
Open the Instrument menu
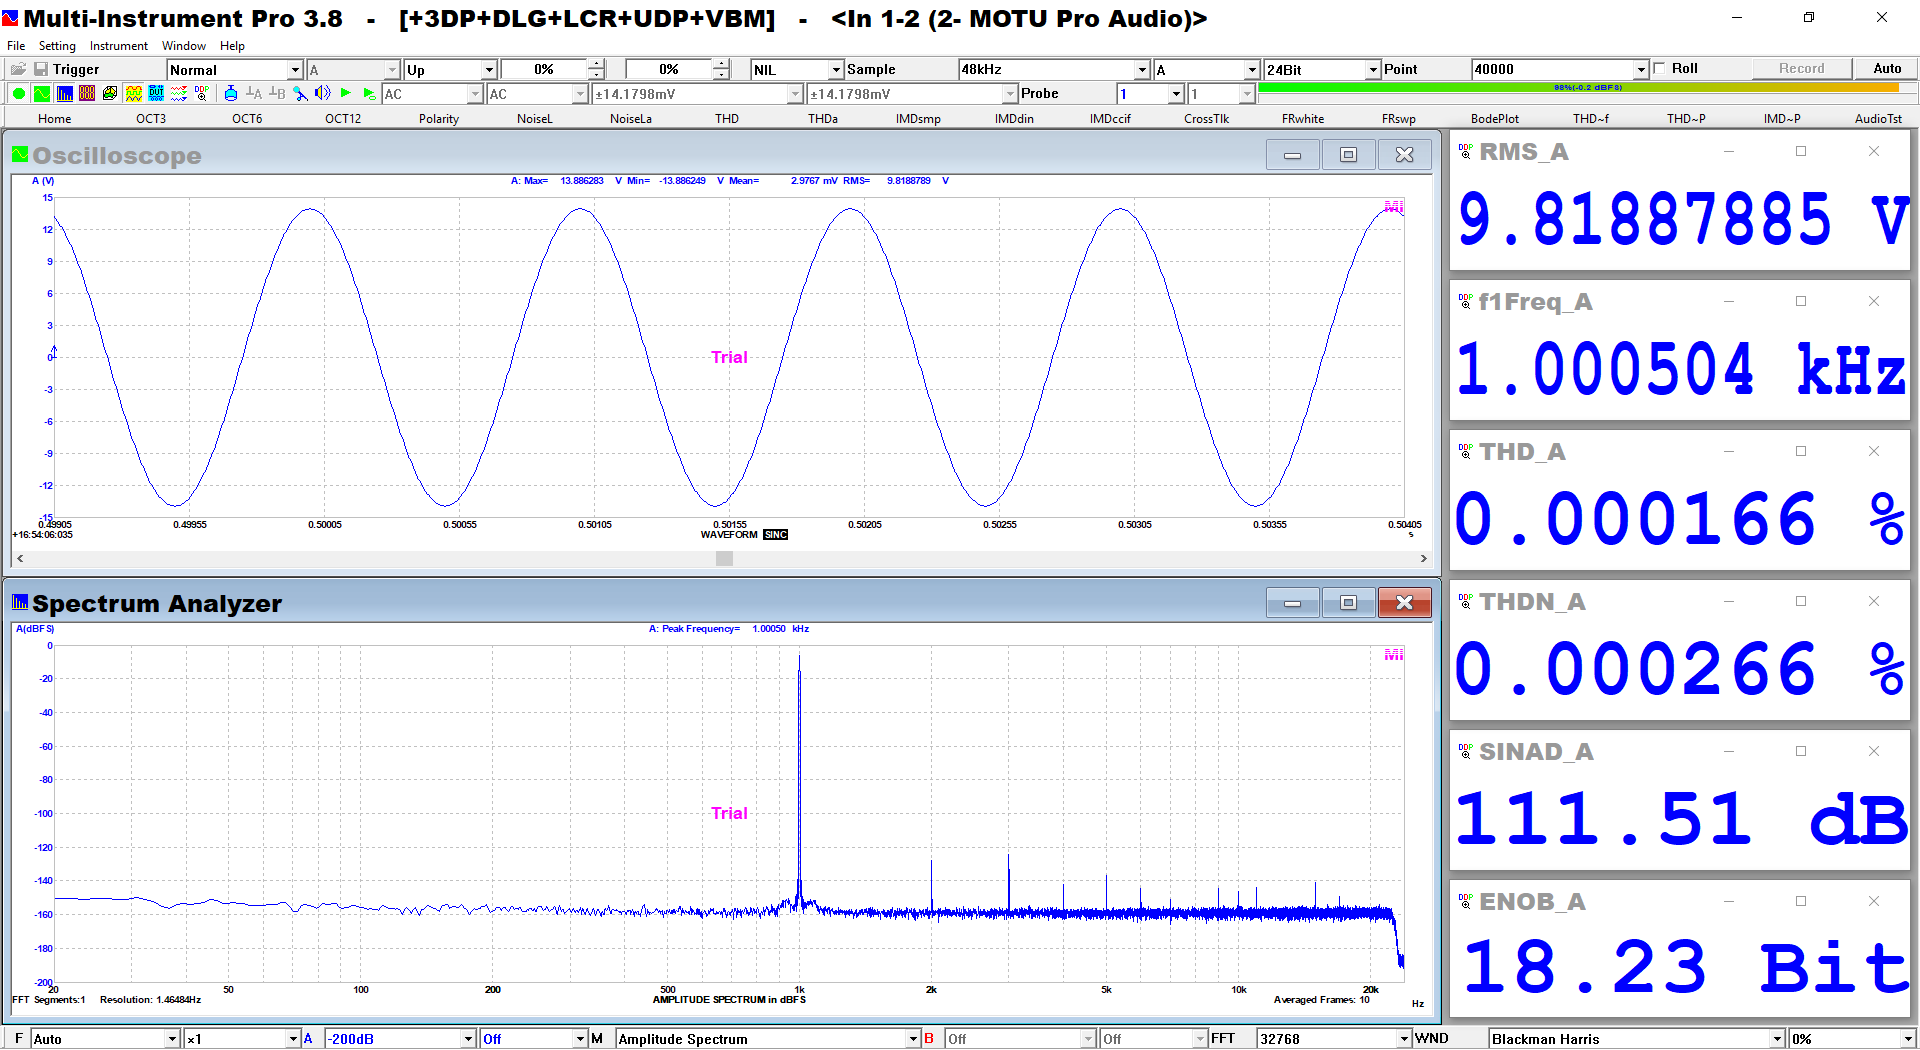[119, 46]
